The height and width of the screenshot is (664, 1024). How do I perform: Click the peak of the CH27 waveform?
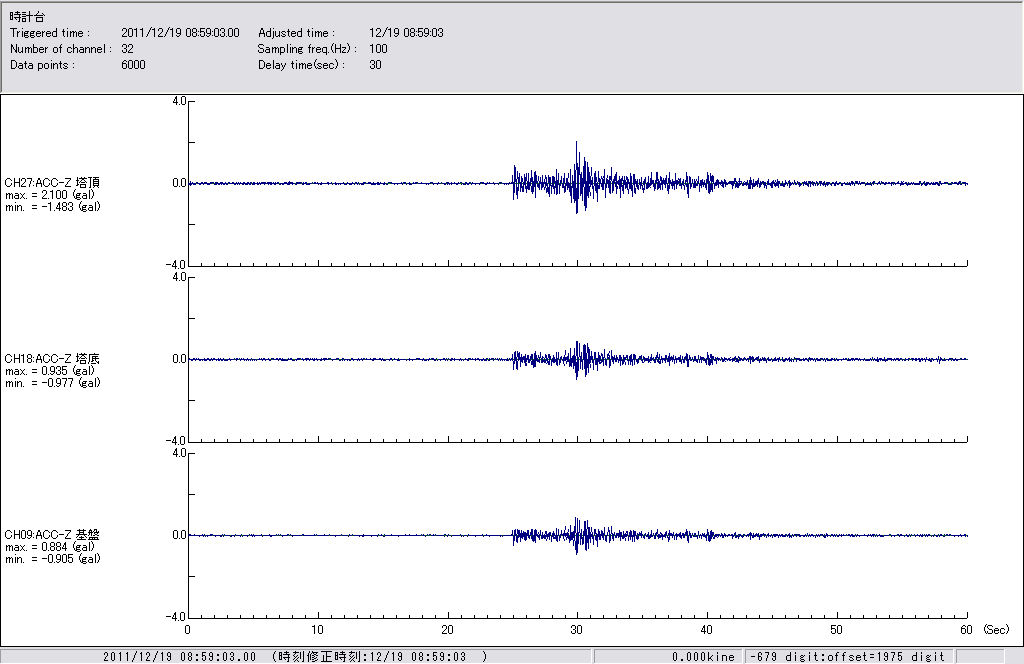pyautogui.click(x=577, y=144)
